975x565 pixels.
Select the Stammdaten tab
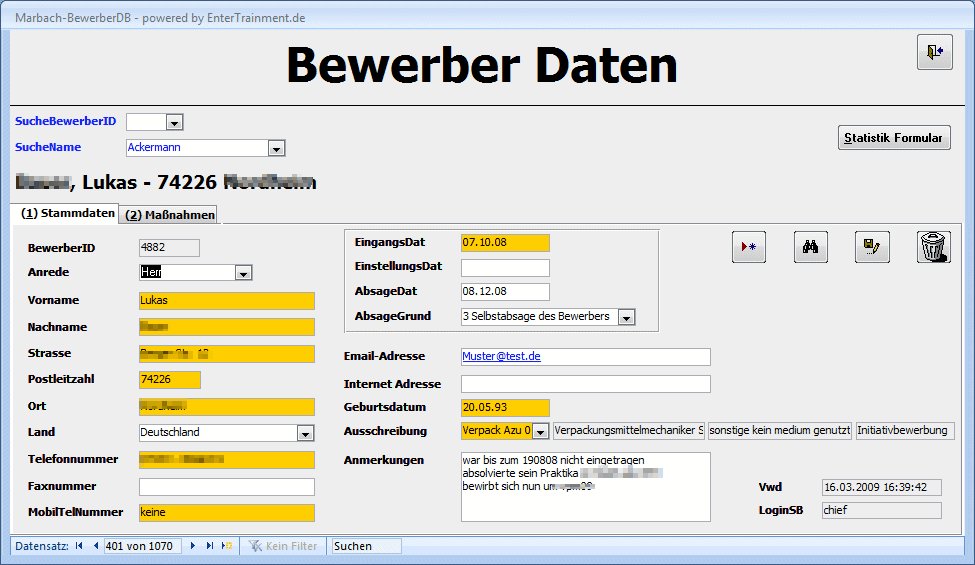click(x=68, y=213)
